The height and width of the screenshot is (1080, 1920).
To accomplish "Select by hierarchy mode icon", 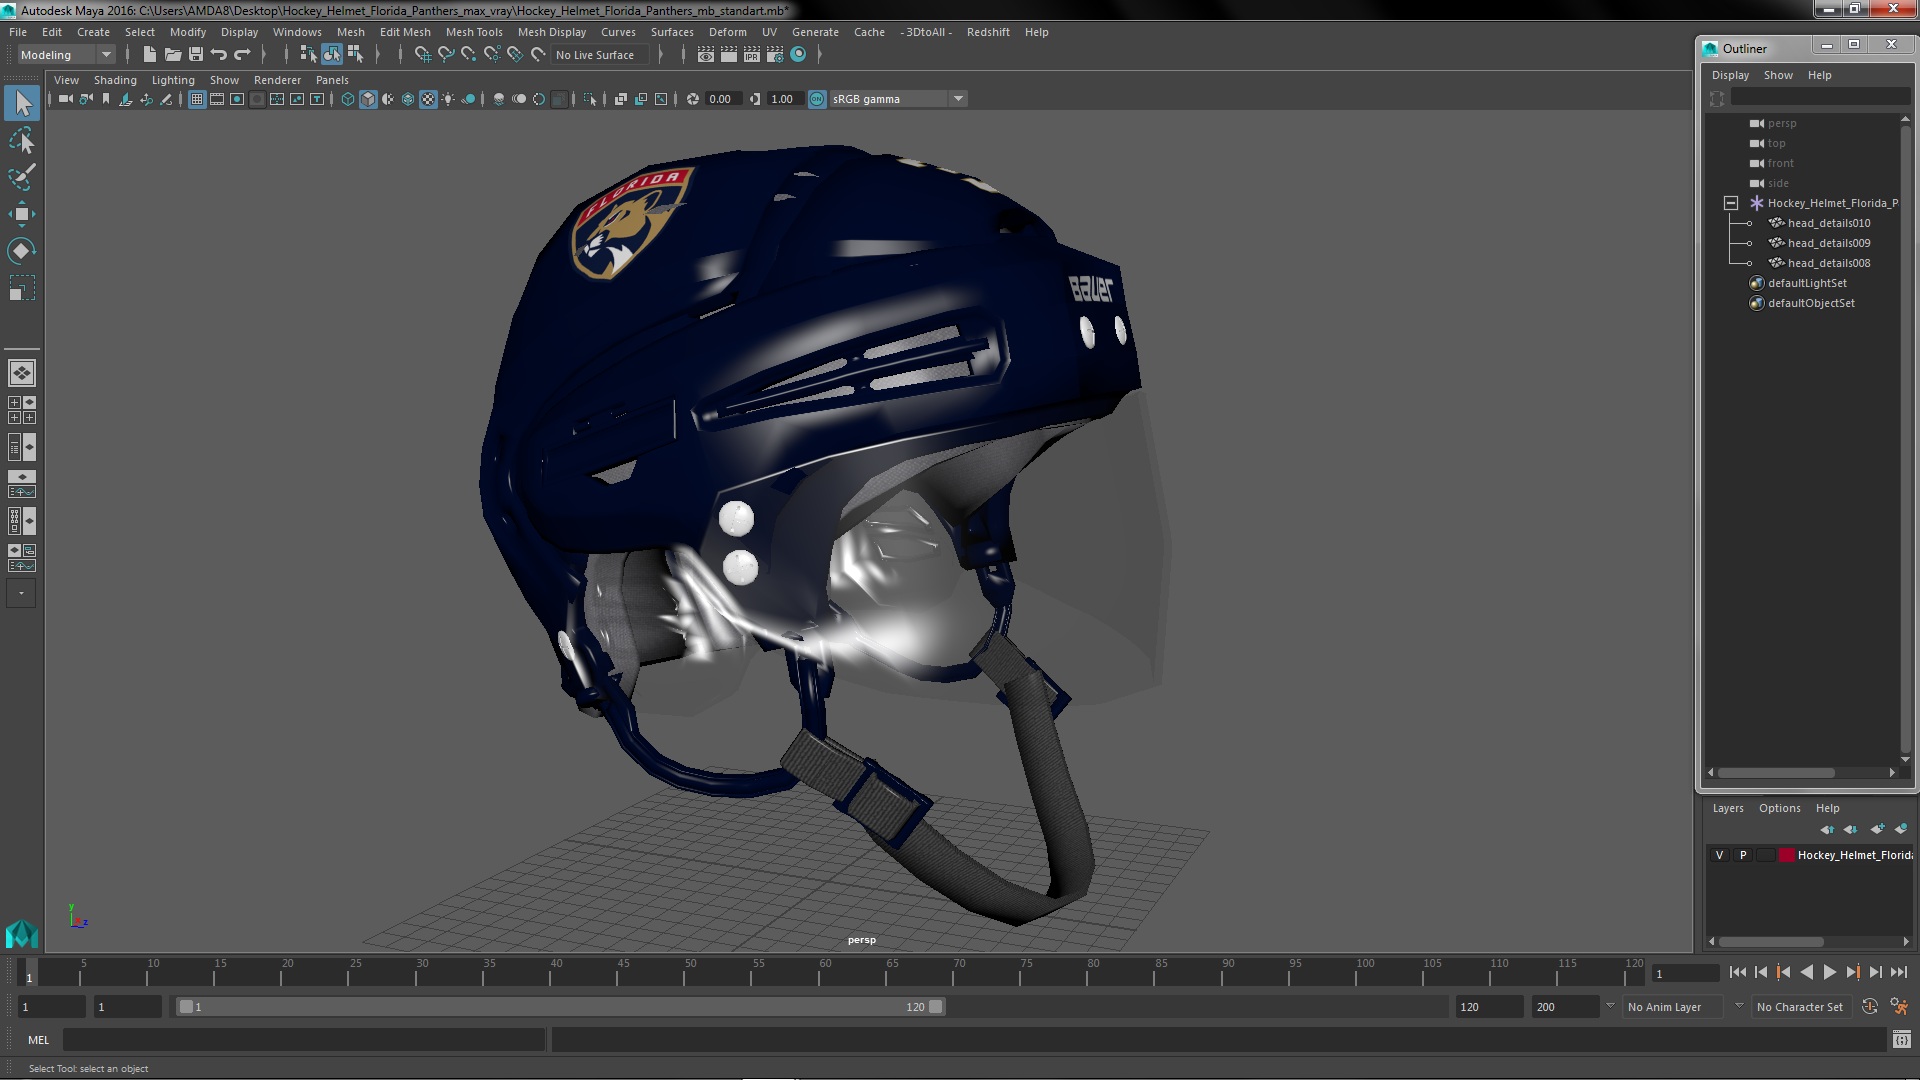I will click(x=308, y=55).
